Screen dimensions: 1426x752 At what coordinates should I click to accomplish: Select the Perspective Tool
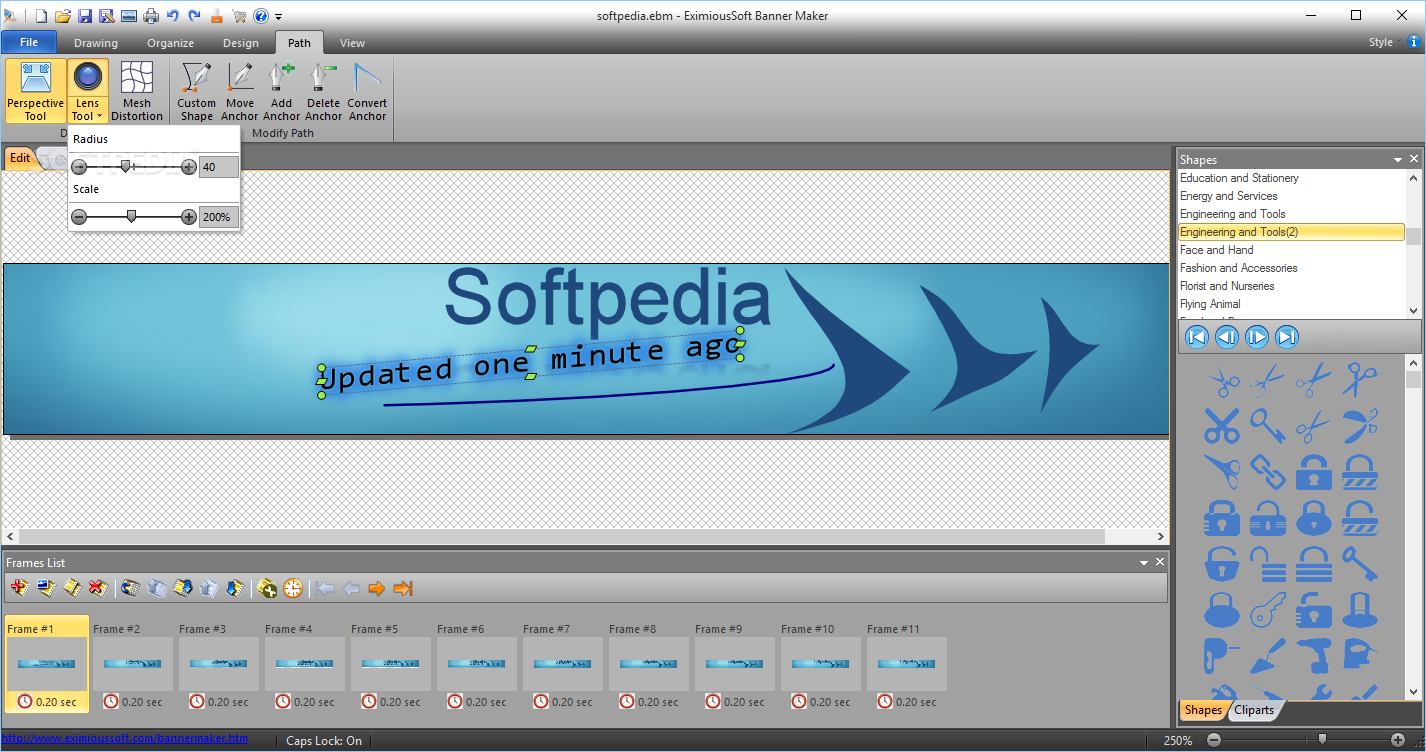pos(35,91)
